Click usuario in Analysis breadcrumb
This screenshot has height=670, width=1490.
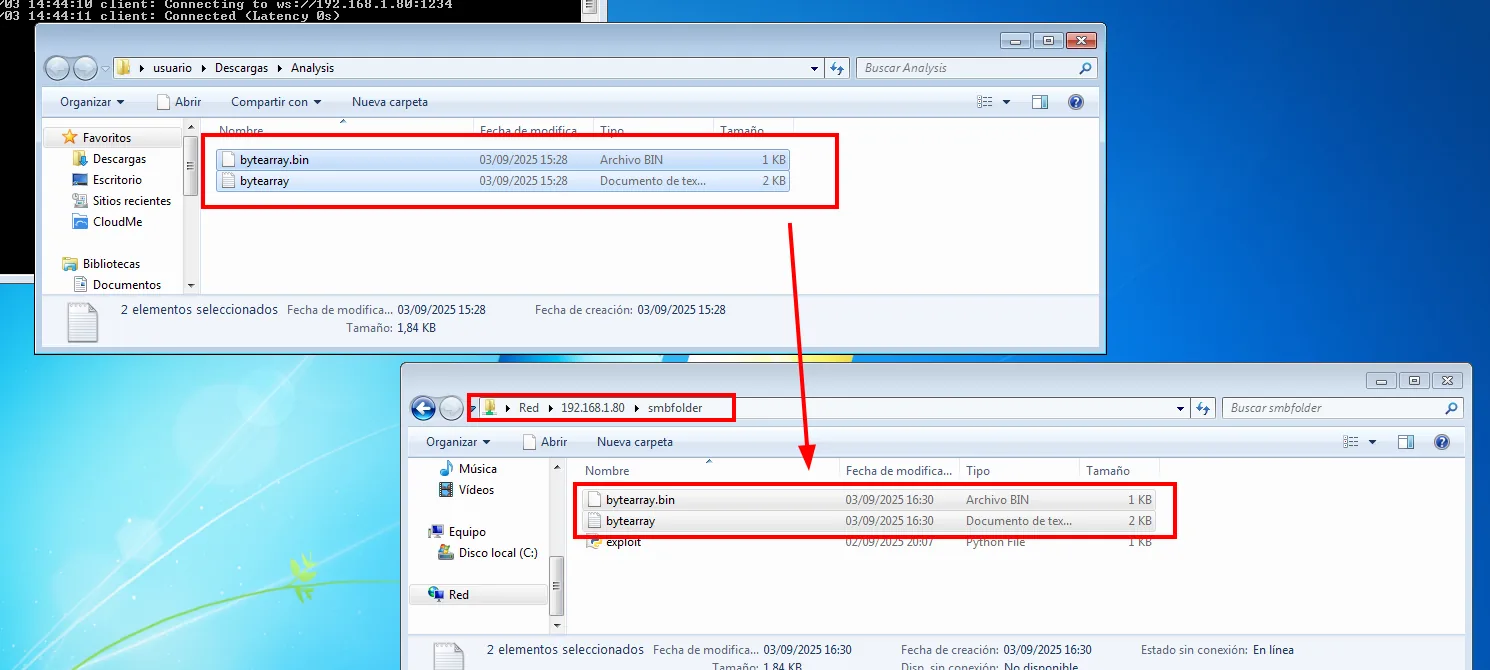(172, 68)
